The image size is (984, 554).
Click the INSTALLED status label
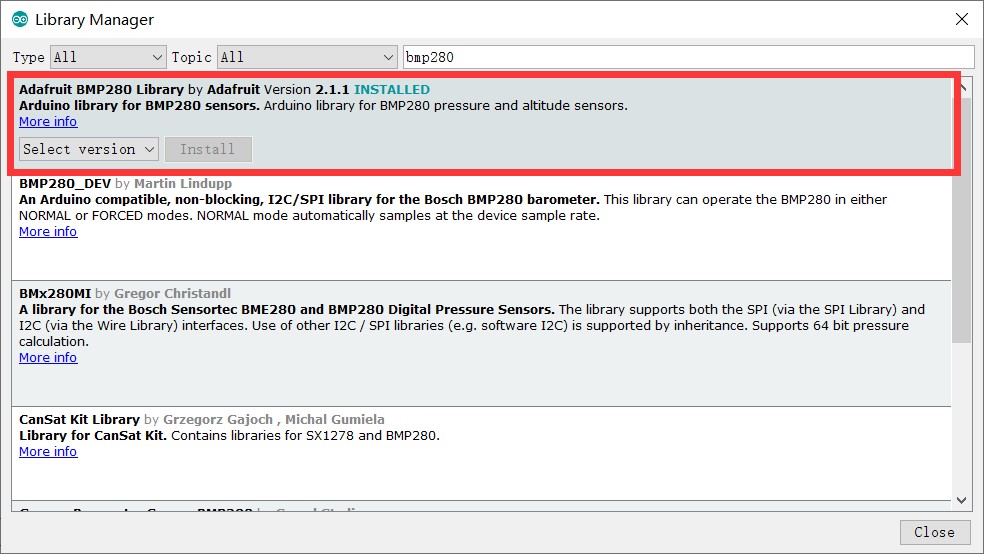coord(392,90)
